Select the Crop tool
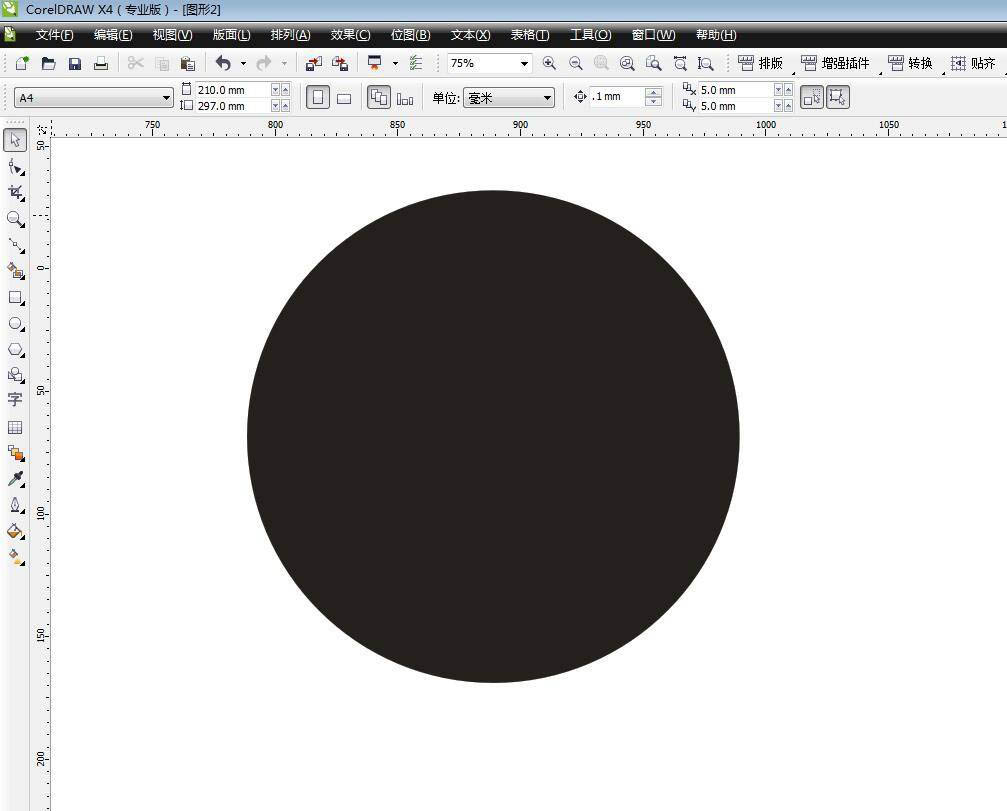The image size is (1007, 811). click(15, 192)
